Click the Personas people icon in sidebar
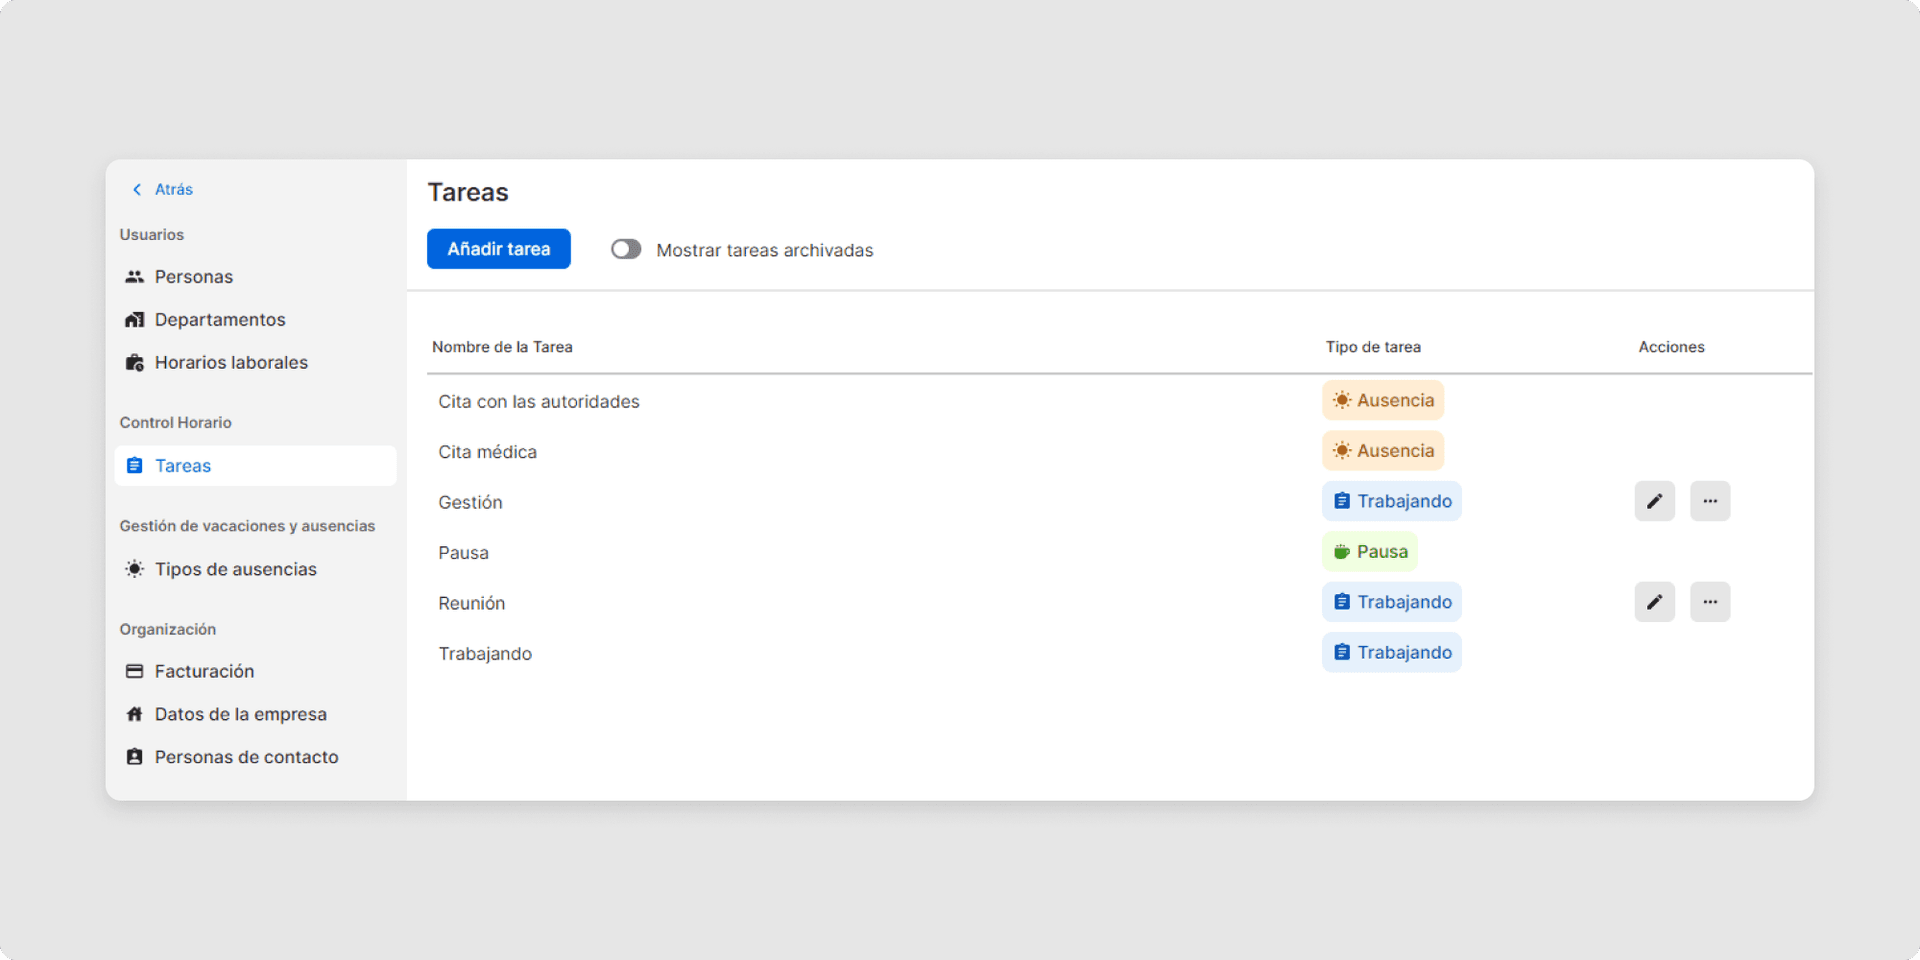Image resolution: width=1920 pixels, height=960 pixels. point(134,277)
